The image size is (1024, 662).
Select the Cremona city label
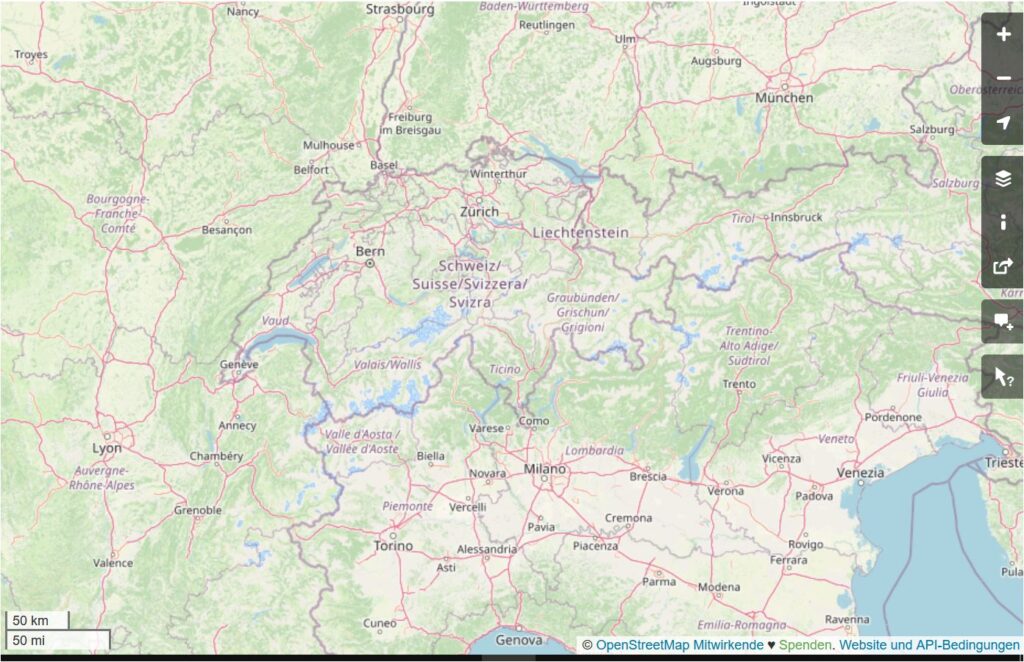click(x=628, y=518)
